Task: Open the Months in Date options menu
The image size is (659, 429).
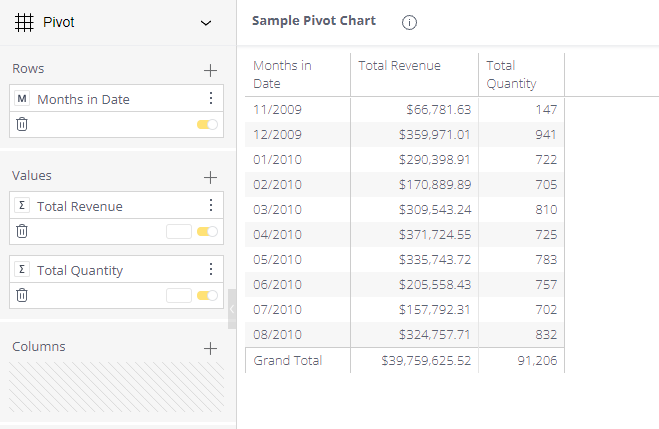Action: tap(210, 99)
